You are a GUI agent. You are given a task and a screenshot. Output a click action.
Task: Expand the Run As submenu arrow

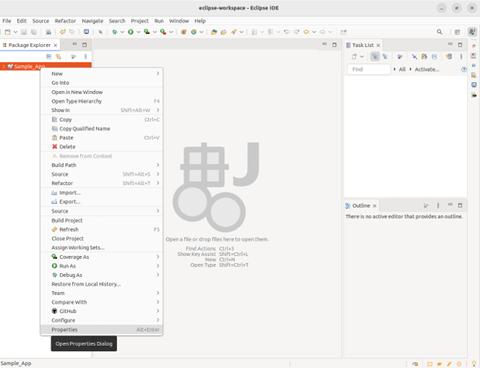[x=158, y=266]
